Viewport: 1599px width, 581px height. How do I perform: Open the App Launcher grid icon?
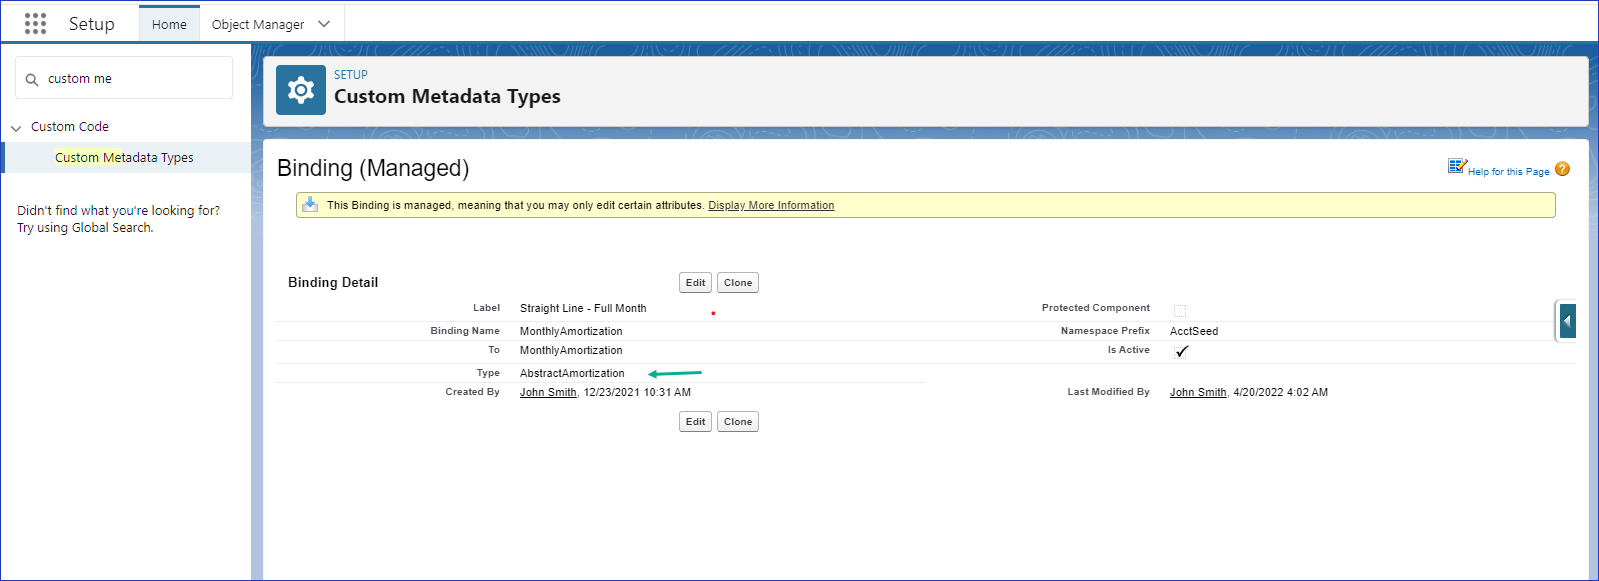pyautogui.click(x=35, y=24)
